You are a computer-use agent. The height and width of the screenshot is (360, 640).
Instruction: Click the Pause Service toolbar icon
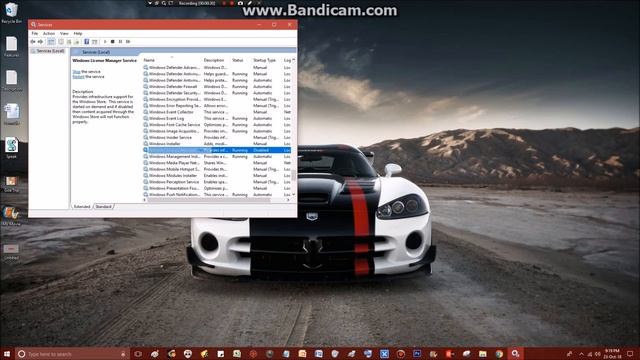[120, 42]
